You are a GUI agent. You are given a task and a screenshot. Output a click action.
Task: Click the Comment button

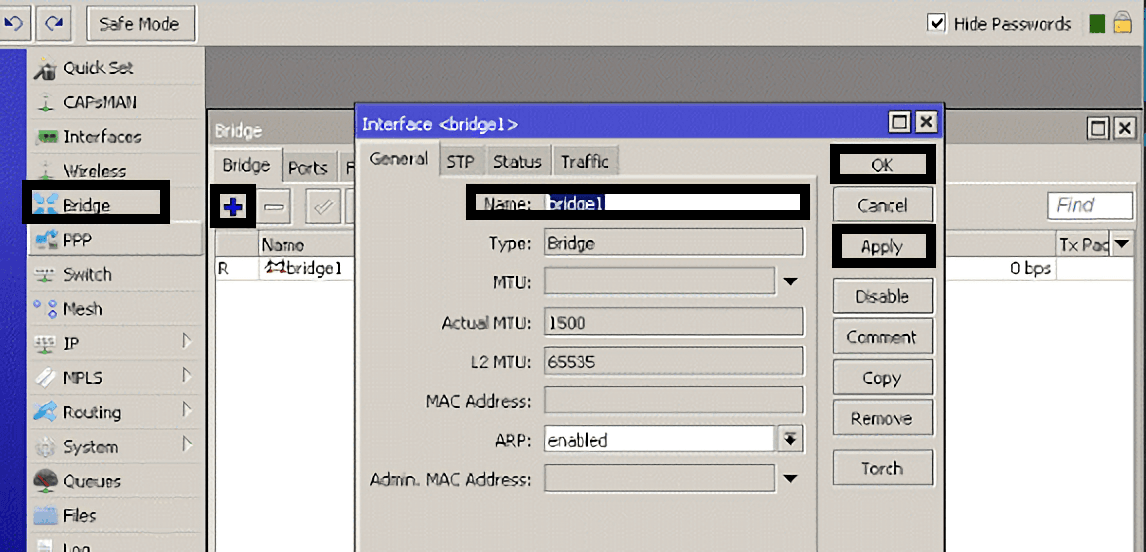point(882,337)
